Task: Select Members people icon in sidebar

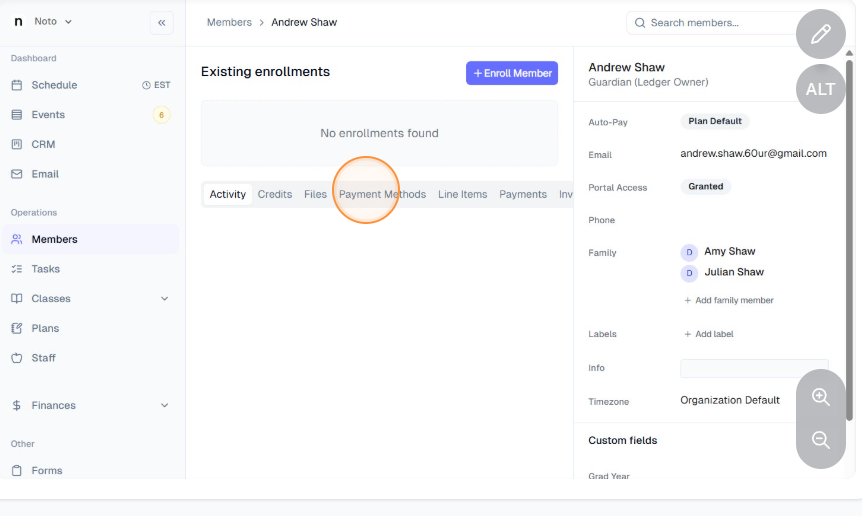Action: (x=17, y=239)
